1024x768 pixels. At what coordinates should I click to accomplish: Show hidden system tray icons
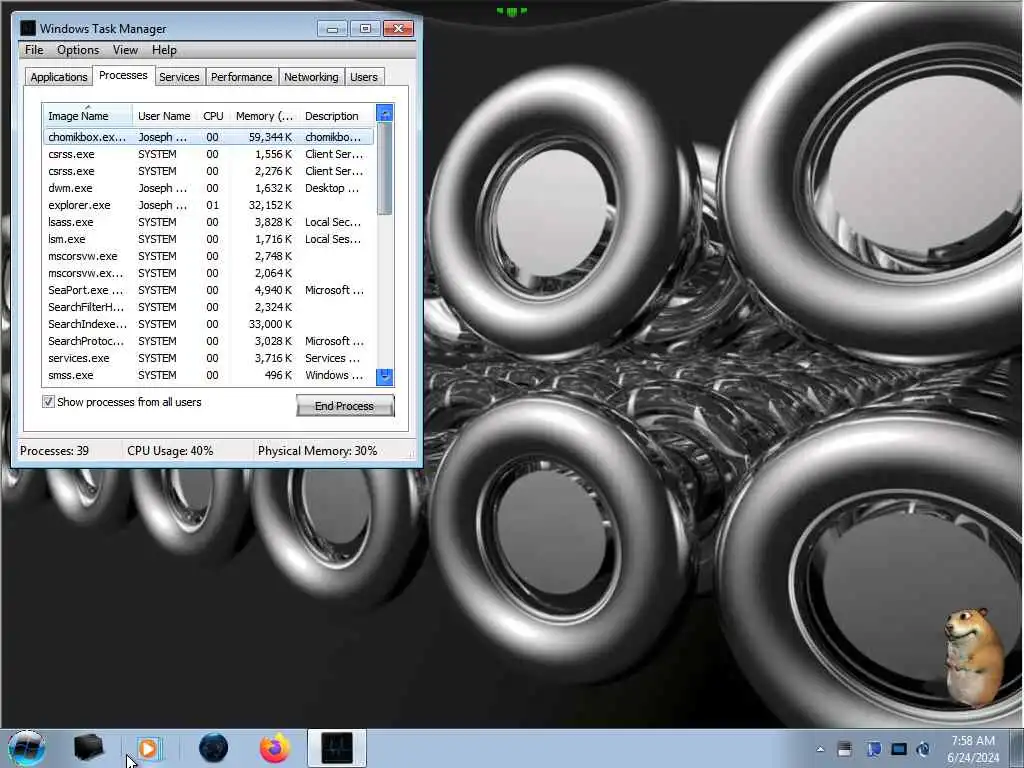820,749
